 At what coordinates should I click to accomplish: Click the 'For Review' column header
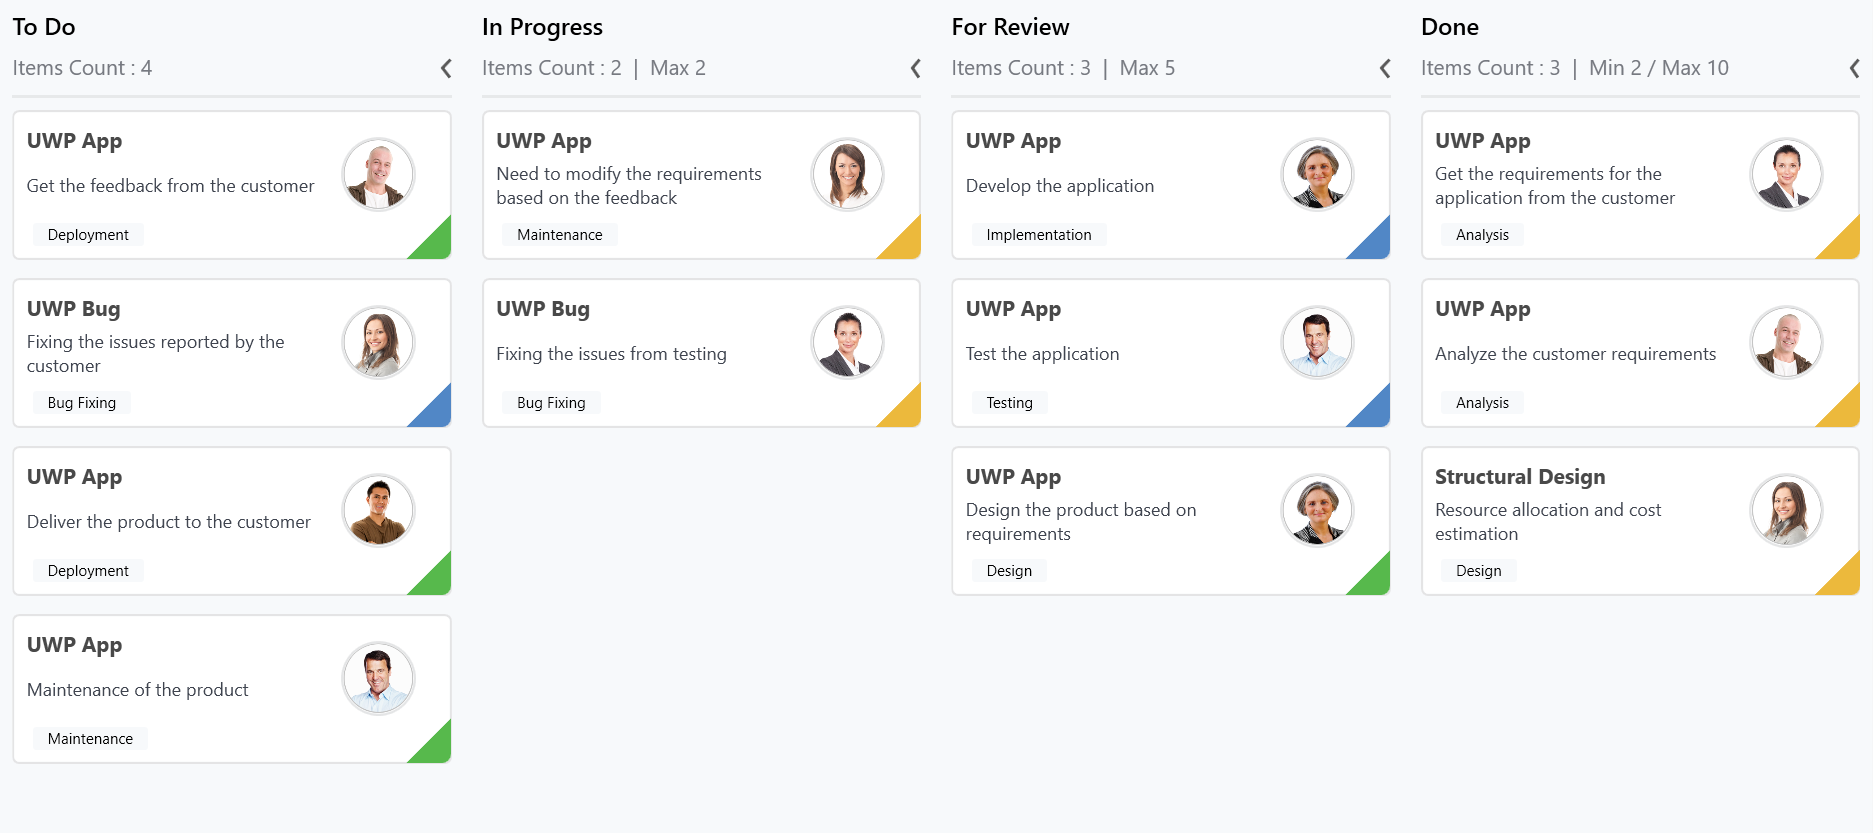click(x=1010, y=27)
